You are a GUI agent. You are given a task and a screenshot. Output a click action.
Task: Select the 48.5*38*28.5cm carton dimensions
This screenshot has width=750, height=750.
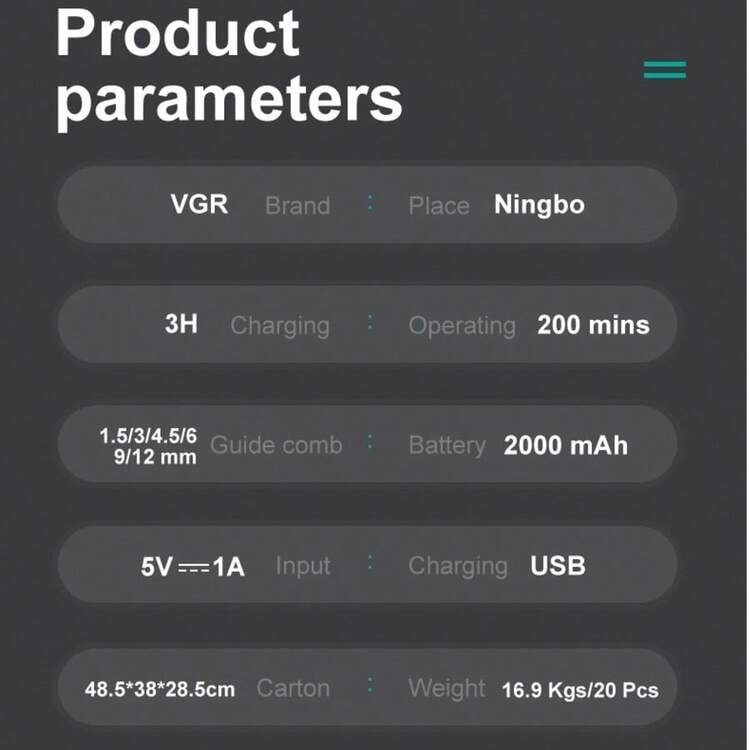click(160, 689)
